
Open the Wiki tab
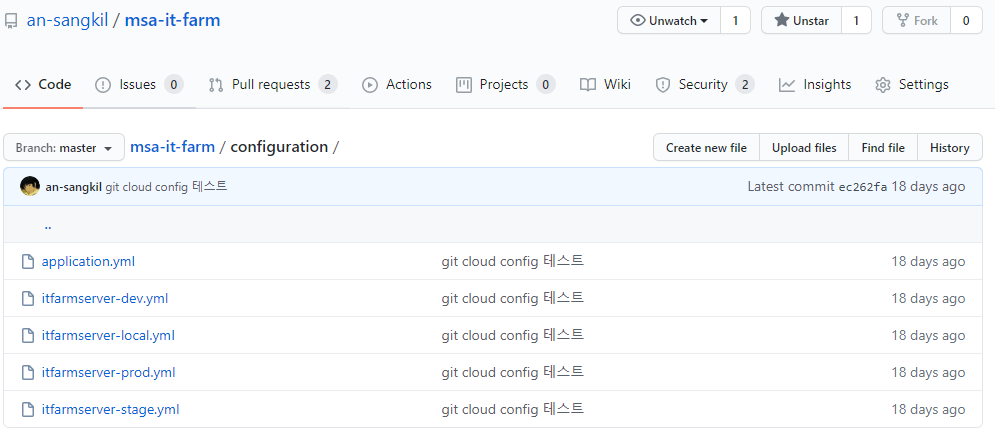[605, 84]
